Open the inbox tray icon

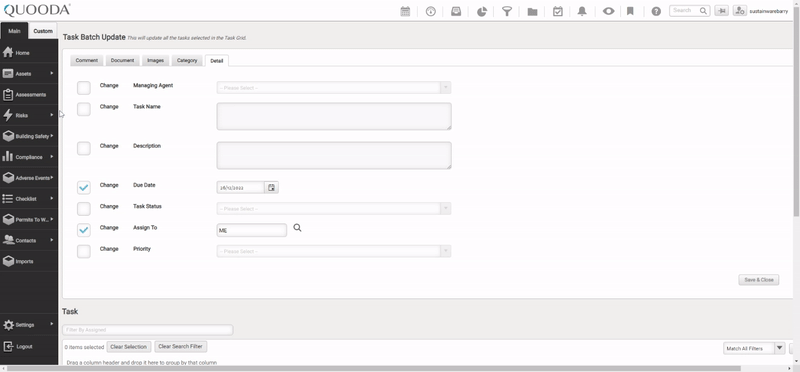tap(456, 11)
